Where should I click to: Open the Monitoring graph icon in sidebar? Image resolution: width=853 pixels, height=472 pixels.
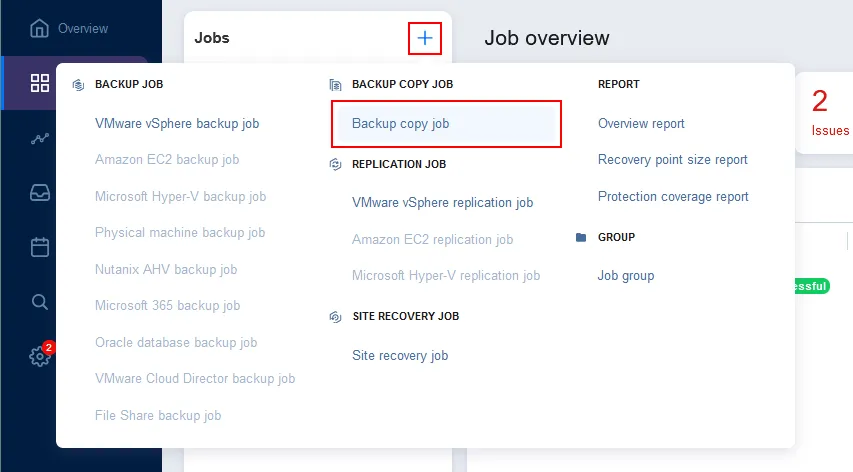(40, 138)
